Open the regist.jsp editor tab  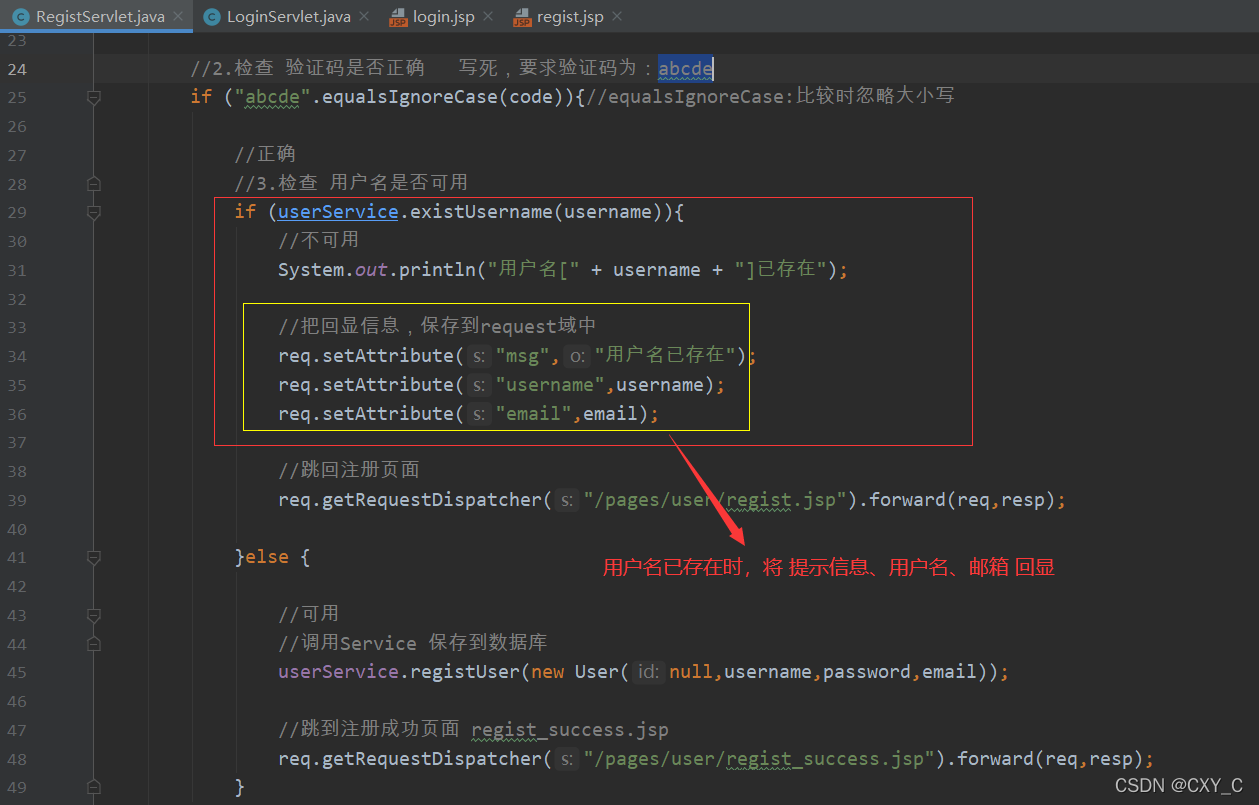(570, 17)
